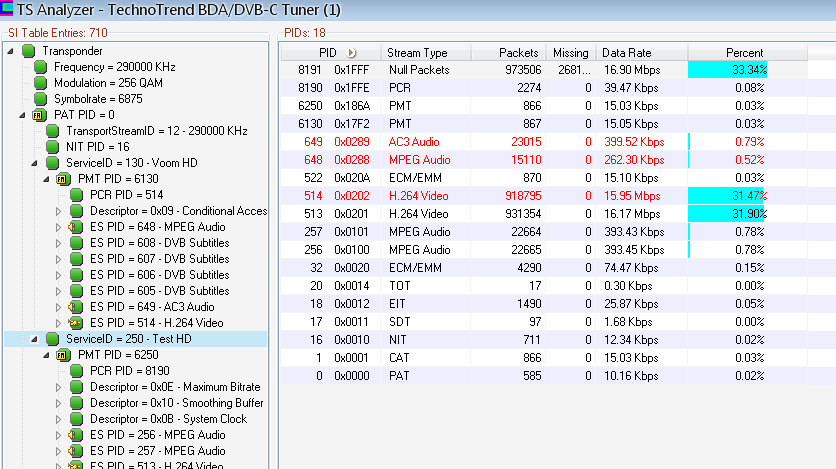836x469 pixels.
Task: Expand the Conditional Access descriptor 0x09
Action: (x=58, y=211)
